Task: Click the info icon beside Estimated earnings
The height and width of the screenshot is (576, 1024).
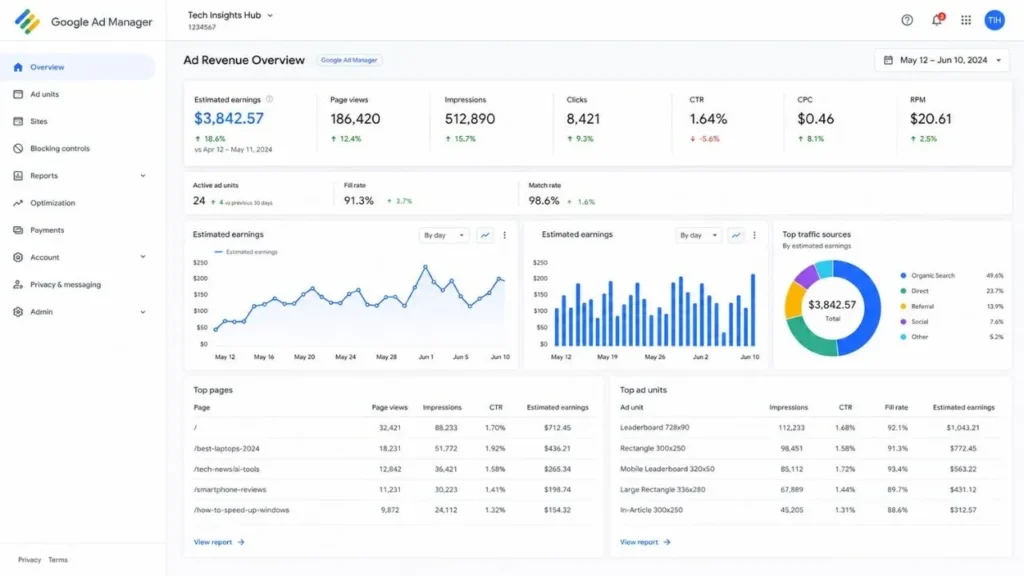Action: coord(269,99)
